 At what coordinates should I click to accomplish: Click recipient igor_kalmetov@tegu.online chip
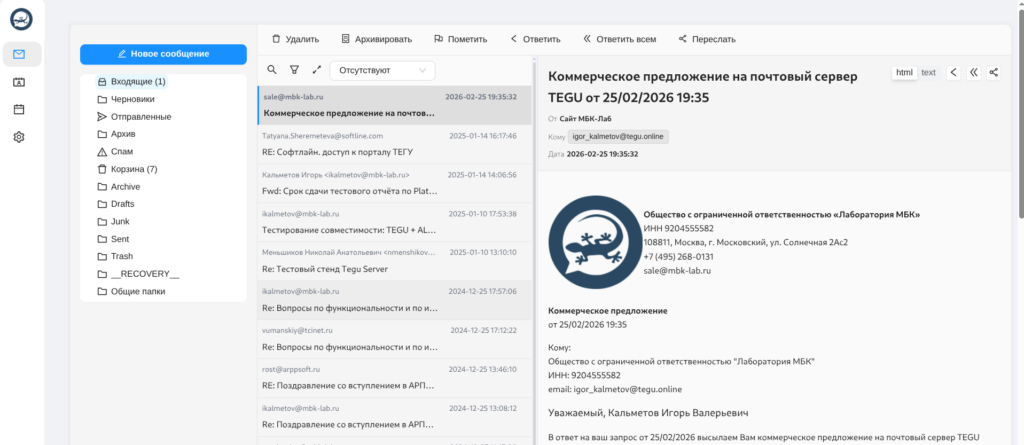click(618, 136)
